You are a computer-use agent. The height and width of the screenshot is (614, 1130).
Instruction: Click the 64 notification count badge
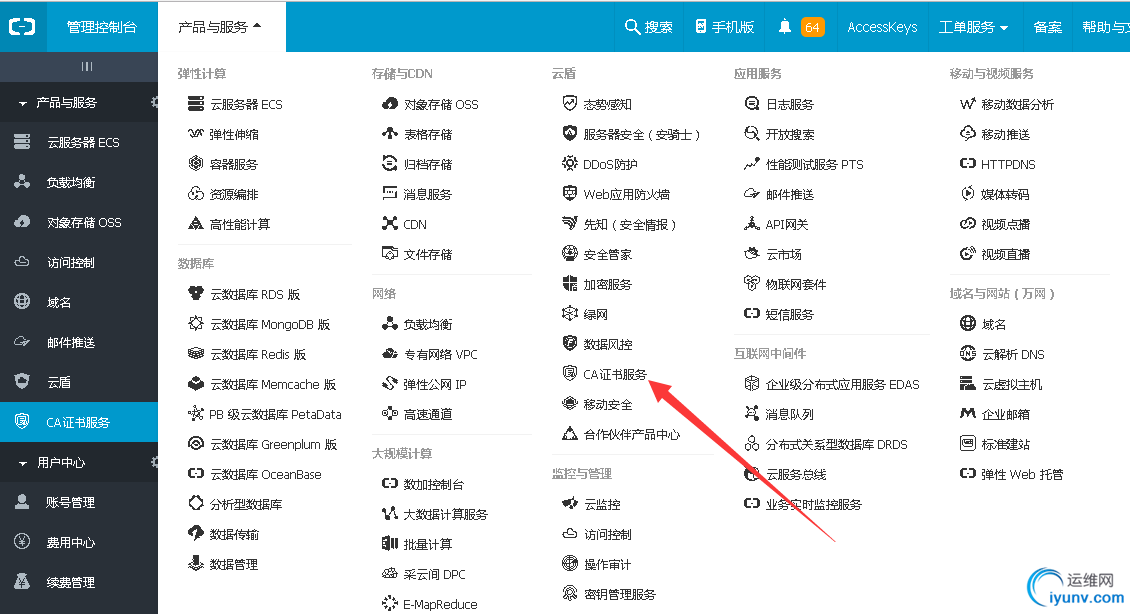click(812, 27)
